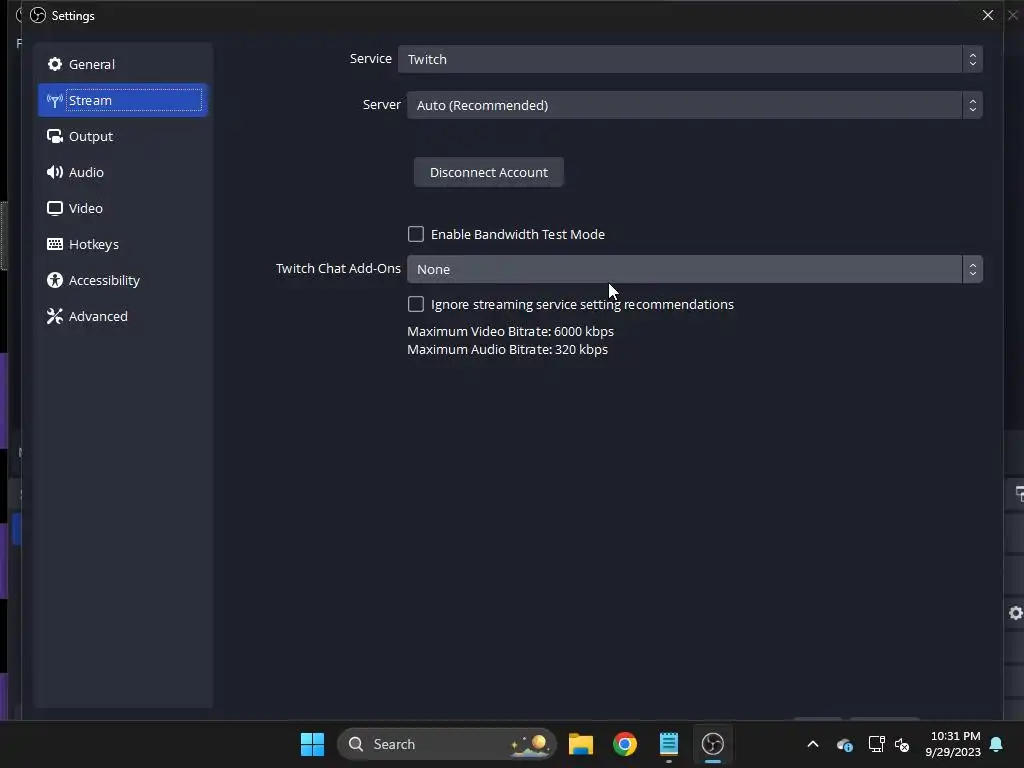Click the OBS Studio taskbar icon
1024x768 pixels.
[x=712, y=744]
